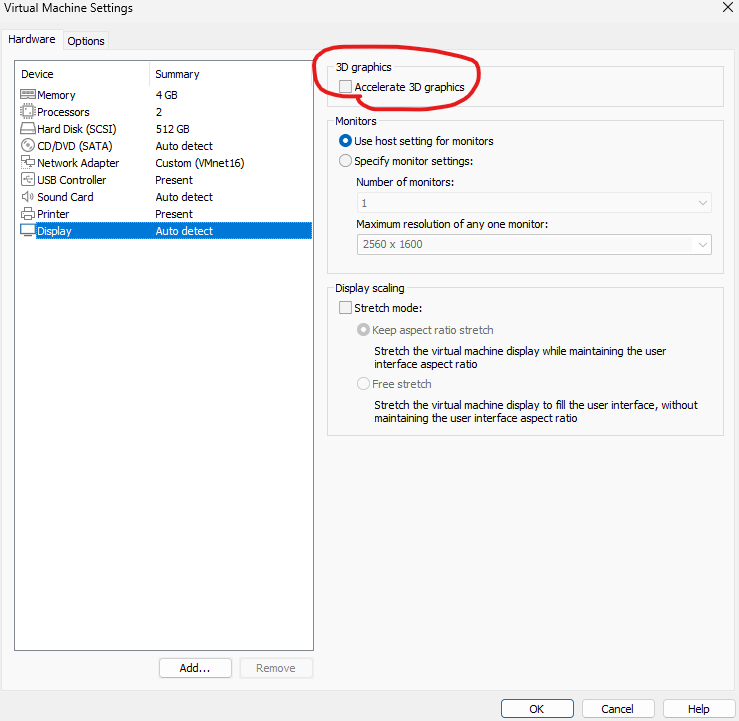Click the Add... button
Screen dimensions: 739x721
[x=195, y=668]
